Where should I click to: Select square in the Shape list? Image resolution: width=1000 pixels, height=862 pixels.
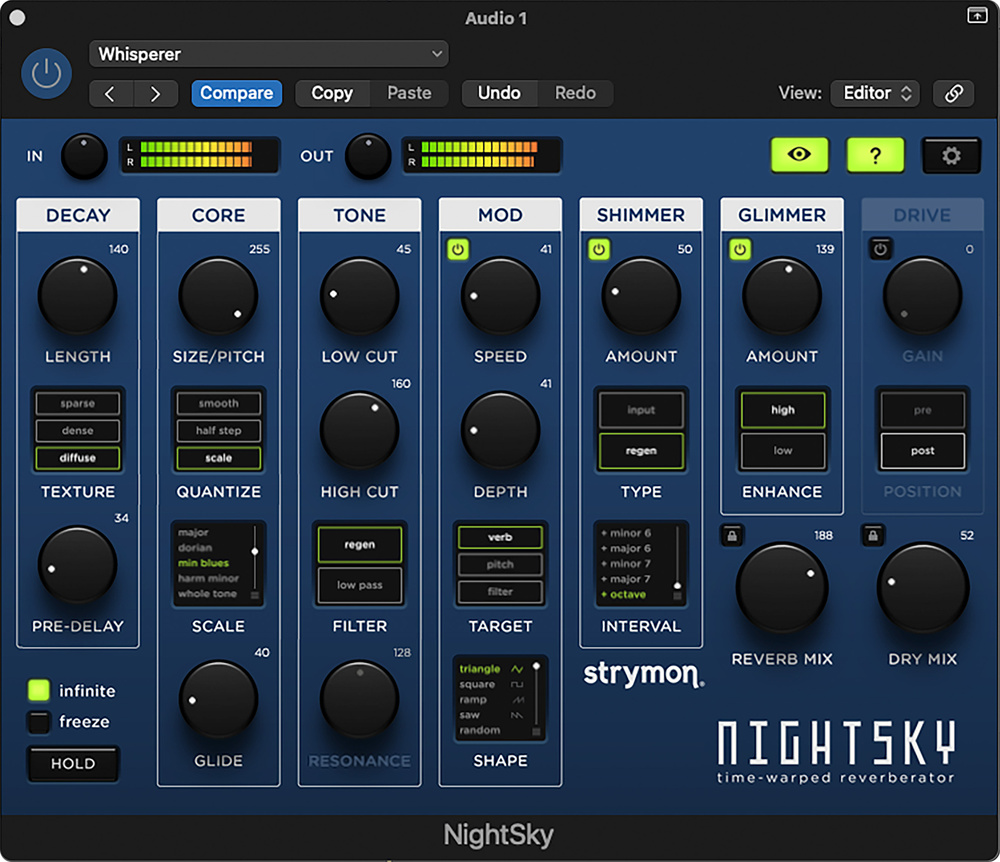pos(478,685)
